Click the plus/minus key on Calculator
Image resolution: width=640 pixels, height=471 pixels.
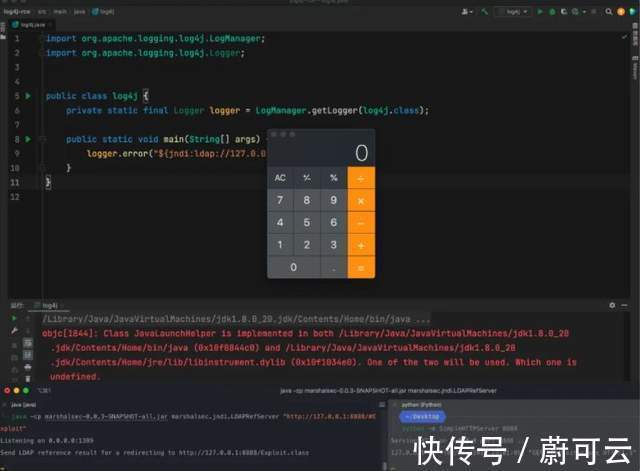[307, 178]
